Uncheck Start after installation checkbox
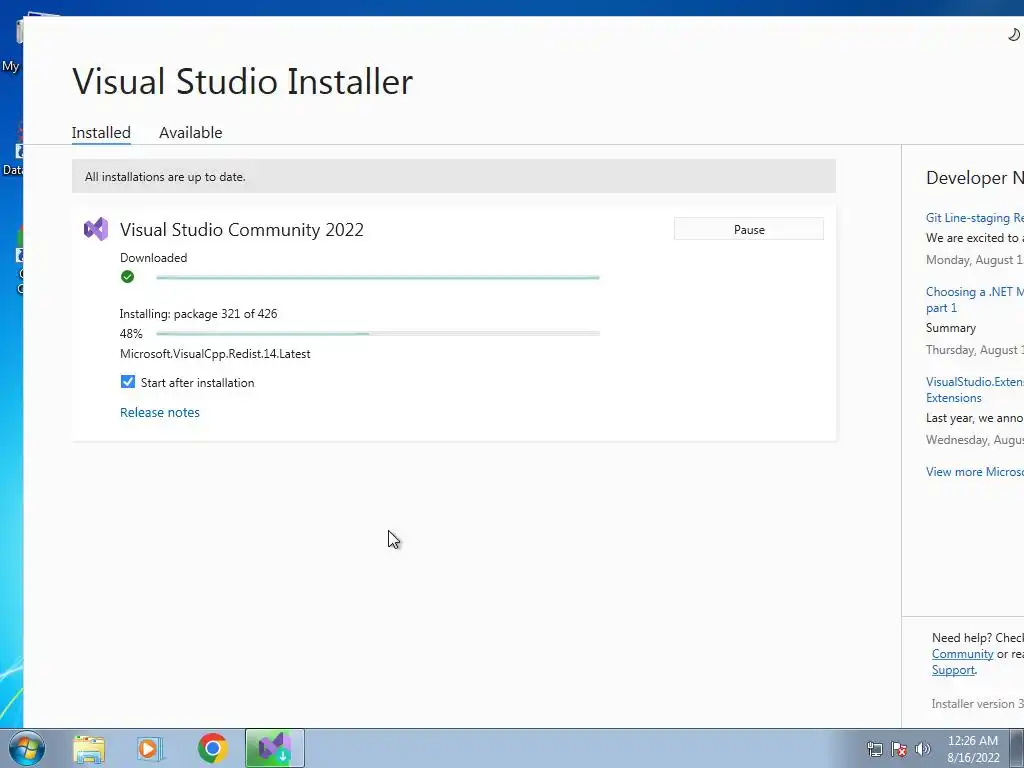Viewport: 1024px width, 768px height. point(128,382)
